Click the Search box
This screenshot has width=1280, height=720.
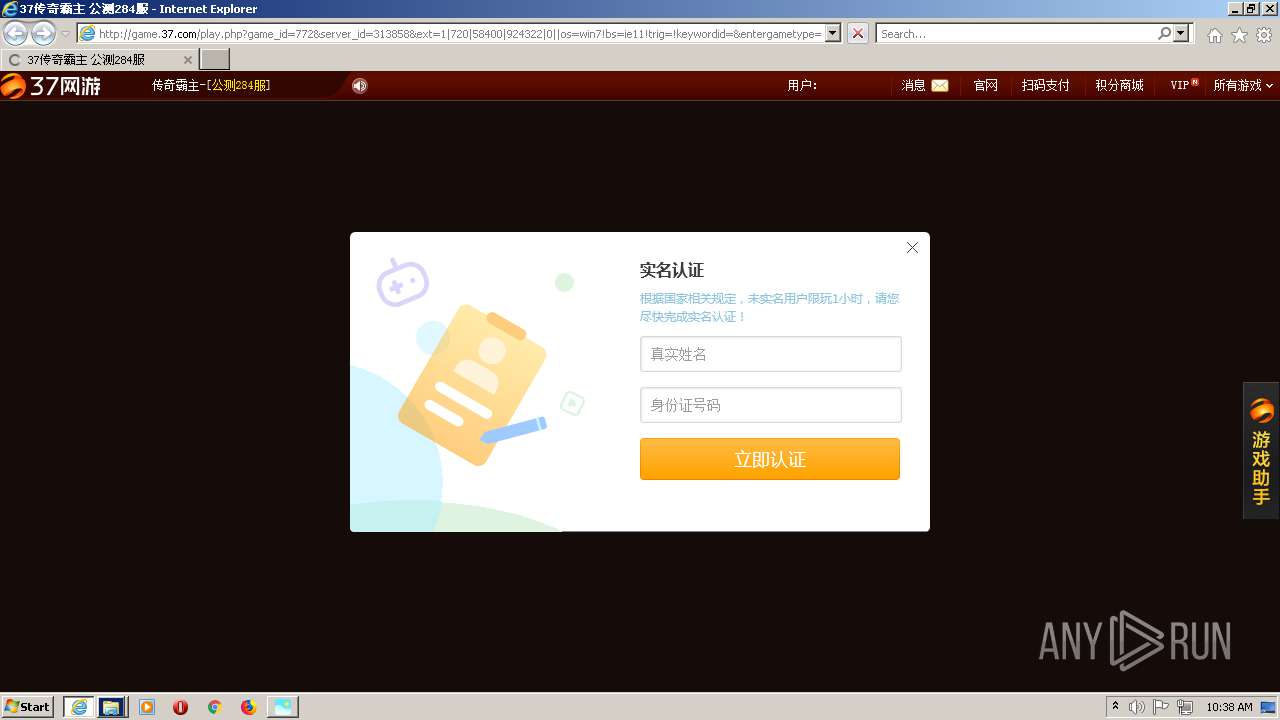point(1016,34)
